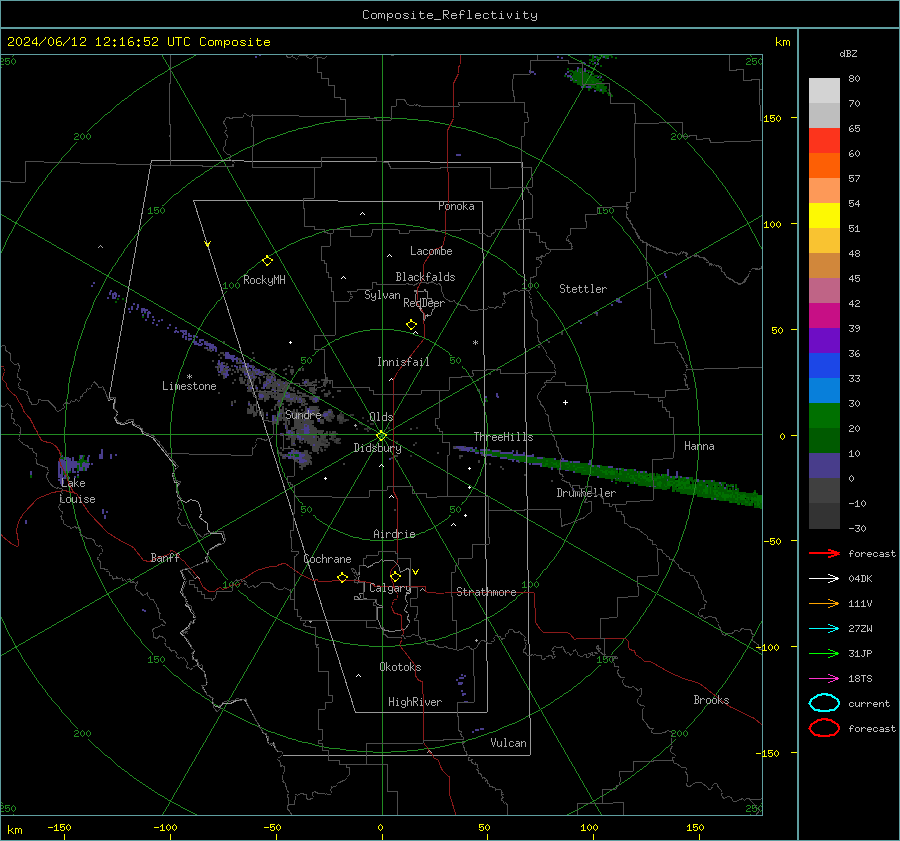Click the Strathmore town label

pyautogui.click(x=486, y=592)
